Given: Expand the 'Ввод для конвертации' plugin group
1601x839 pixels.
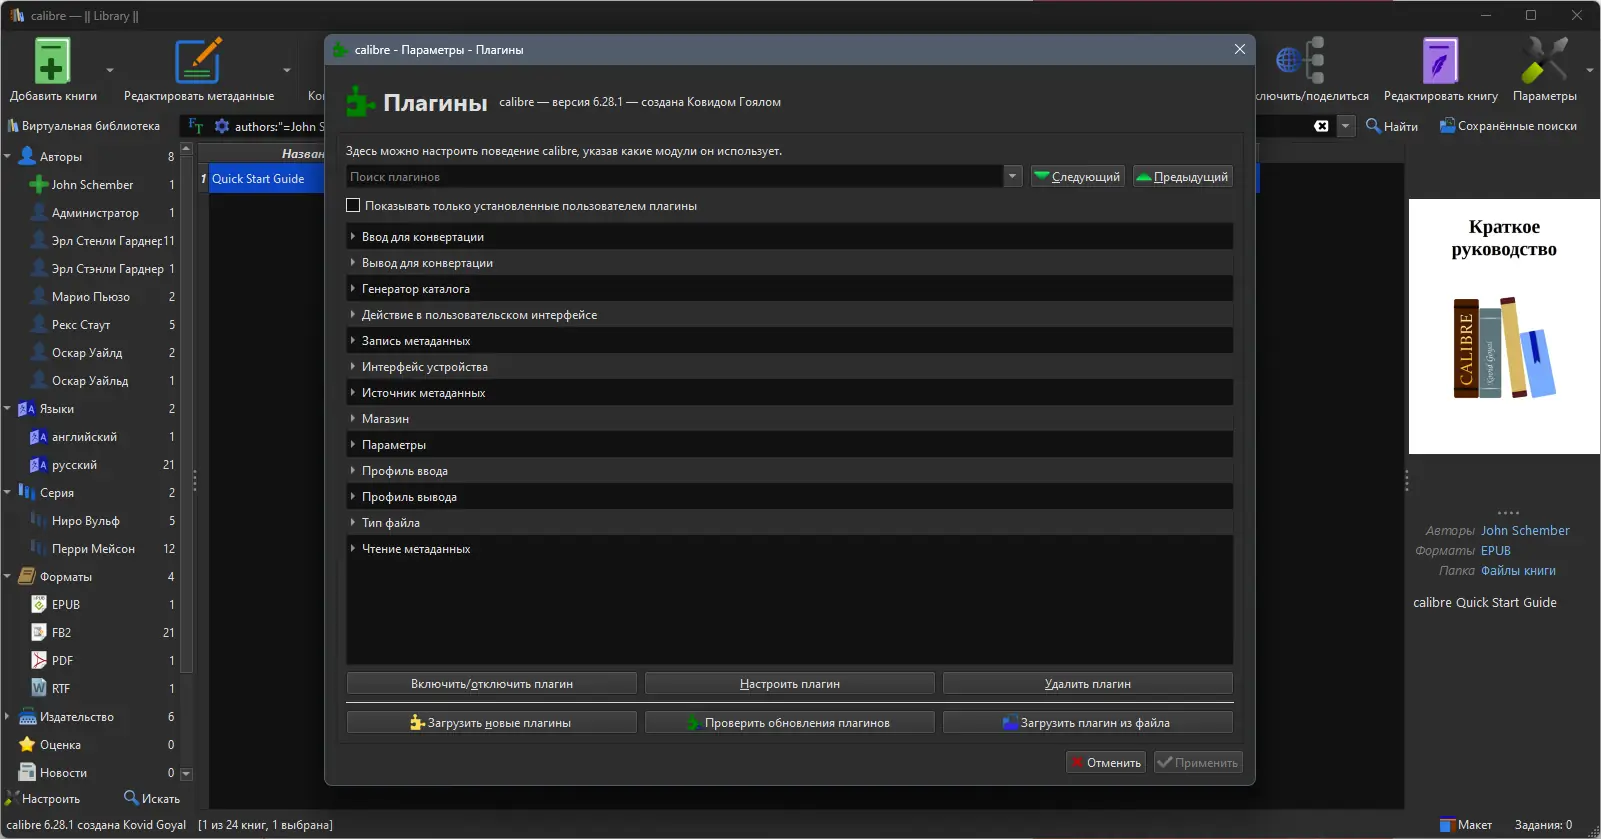Looking at the screenshot, I should coord(353,236).
